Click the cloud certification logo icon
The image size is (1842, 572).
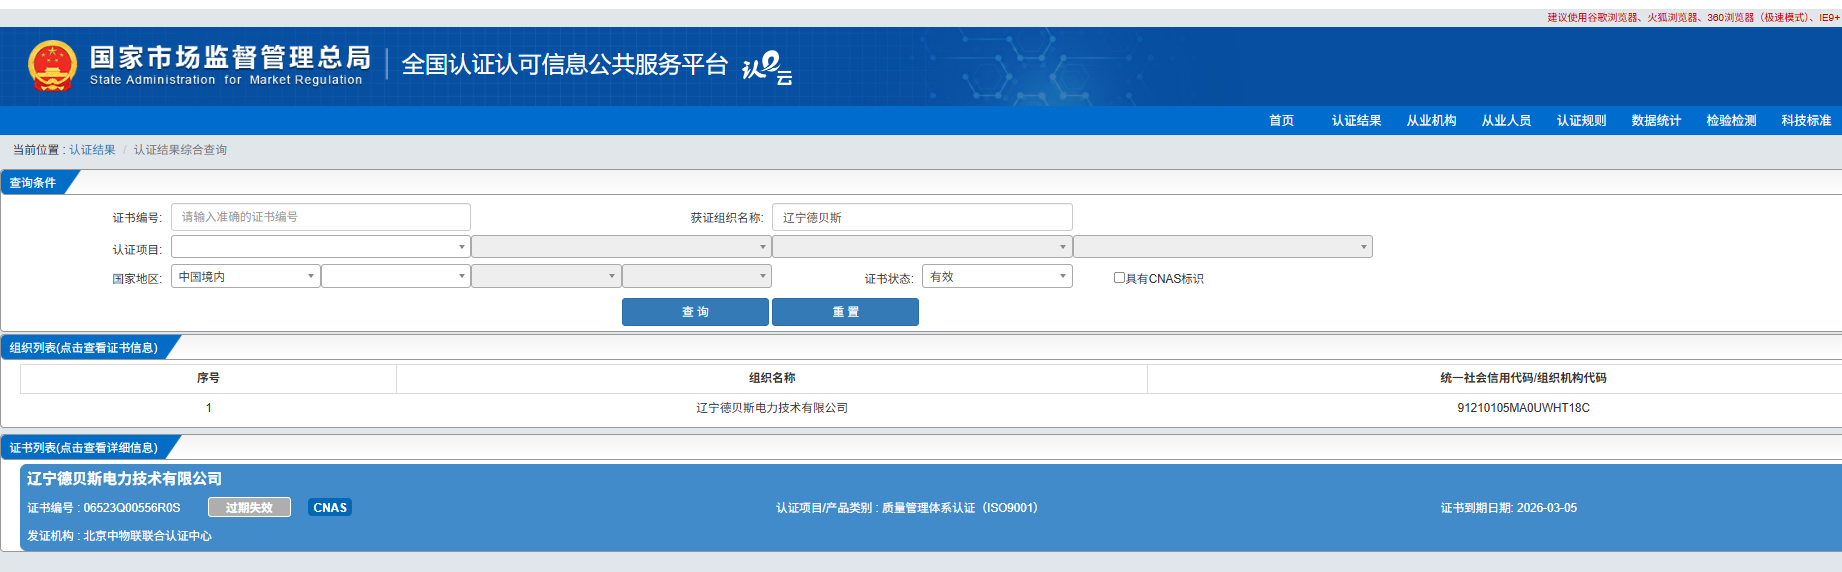[767, 68]
